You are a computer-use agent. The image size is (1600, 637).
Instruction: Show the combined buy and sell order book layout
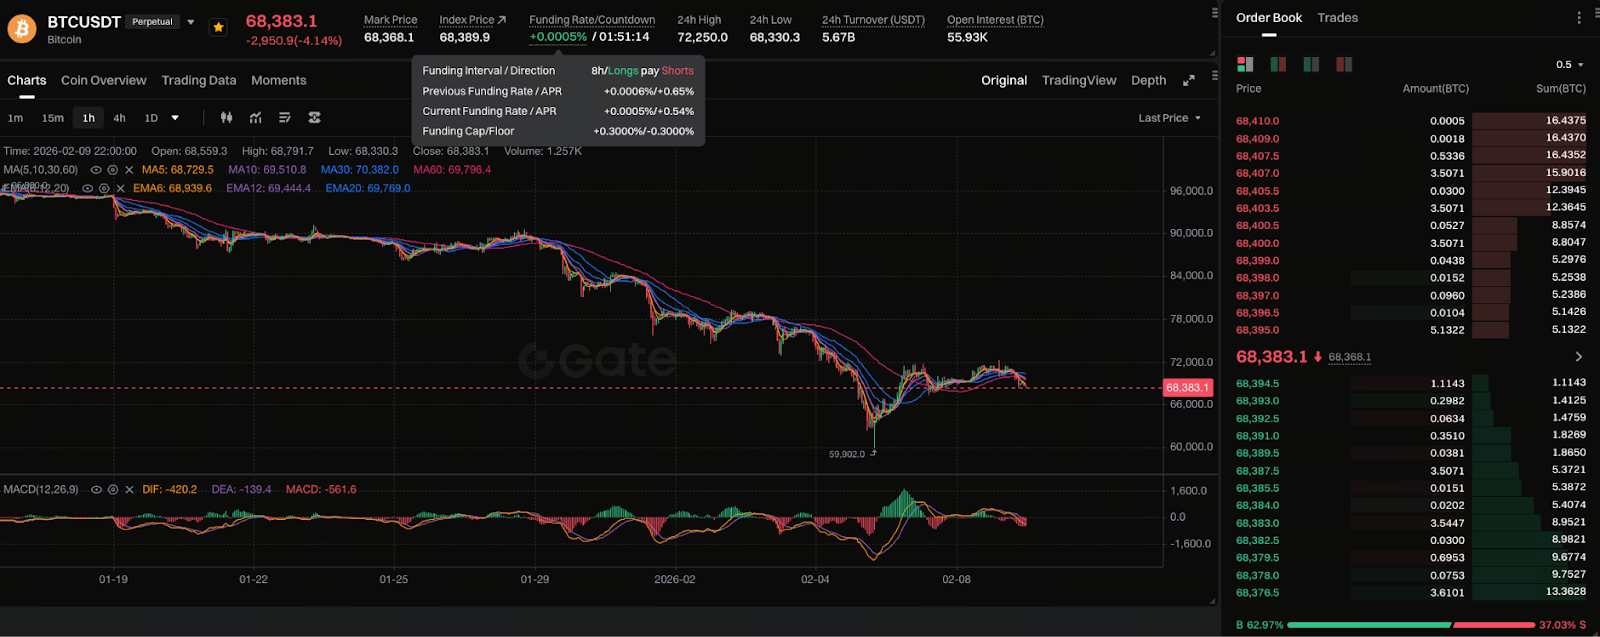click(x=1245, y=64)
